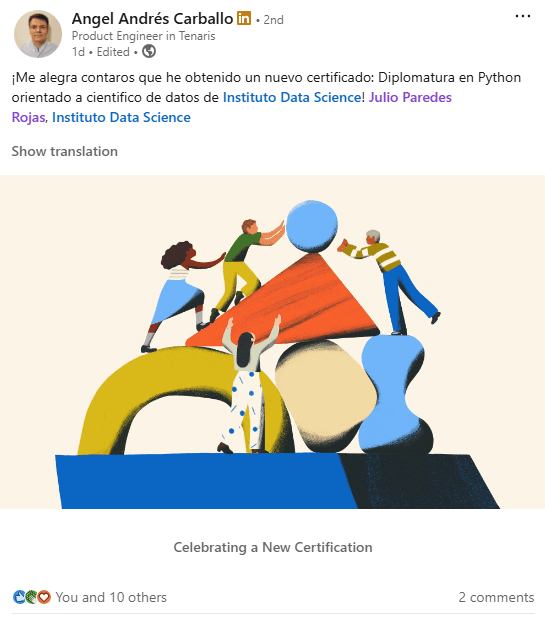Click the 'Celebrating a New Certification' caption
Screen dimensions: 545x619
(273, 547)
